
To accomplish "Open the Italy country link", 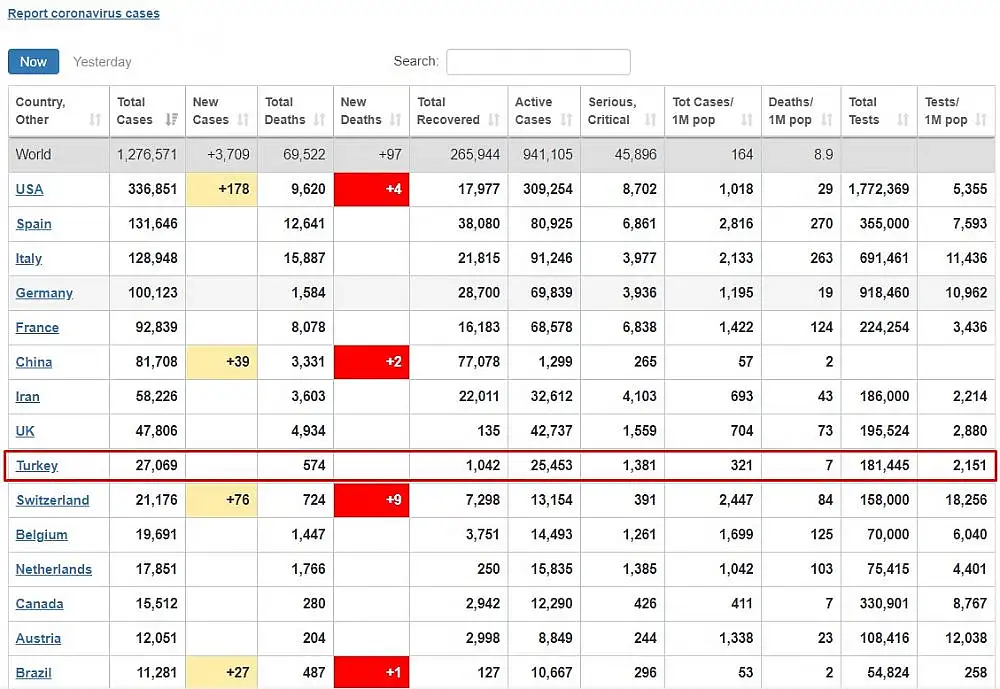I will (x=29, y=258).
